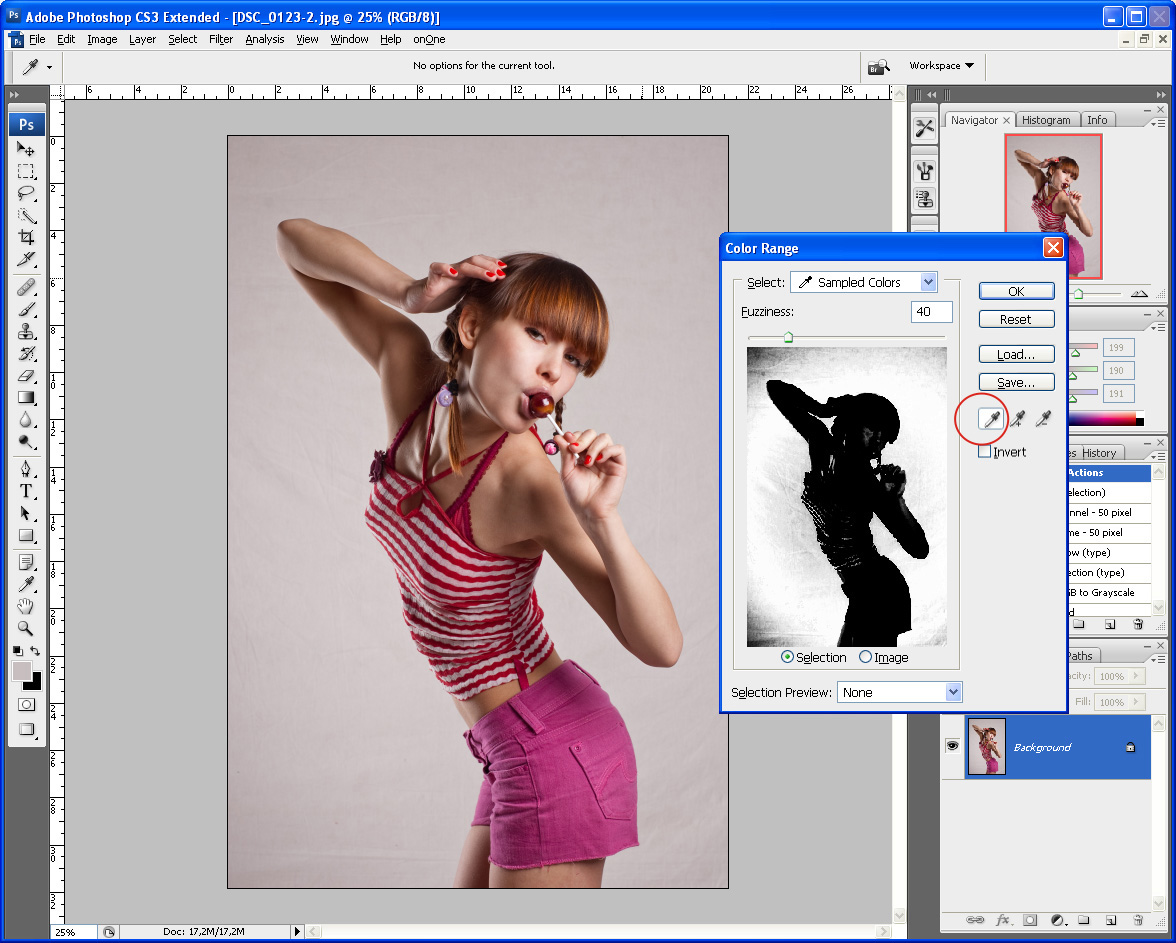Screen dimensions: 1176x943
Task: Pick the Zoom magnifier tool
Action: click(26, 628)
